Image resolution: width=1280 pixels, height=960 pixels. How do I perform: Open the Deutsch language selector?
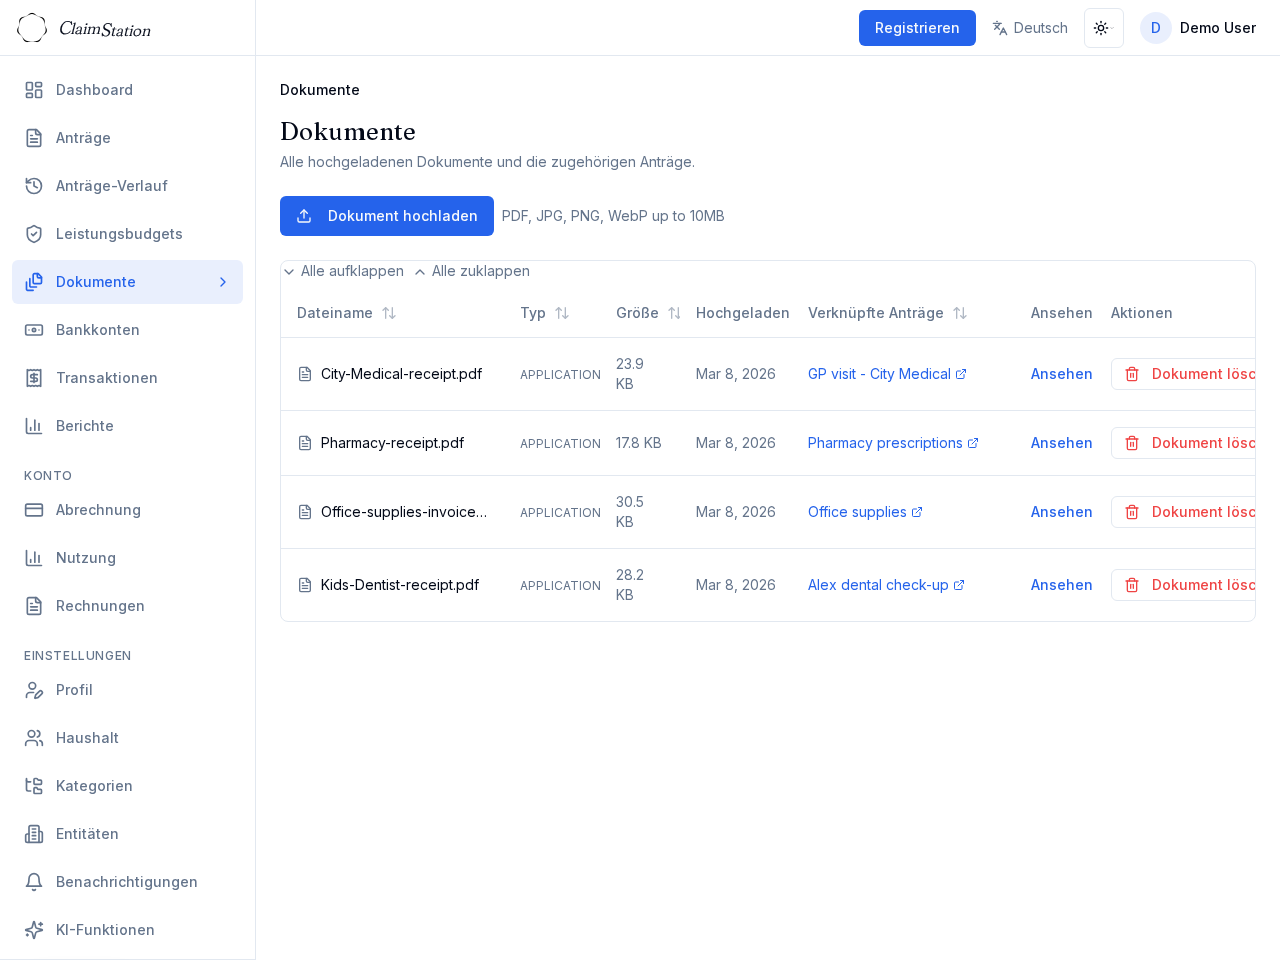[1029, 28]
